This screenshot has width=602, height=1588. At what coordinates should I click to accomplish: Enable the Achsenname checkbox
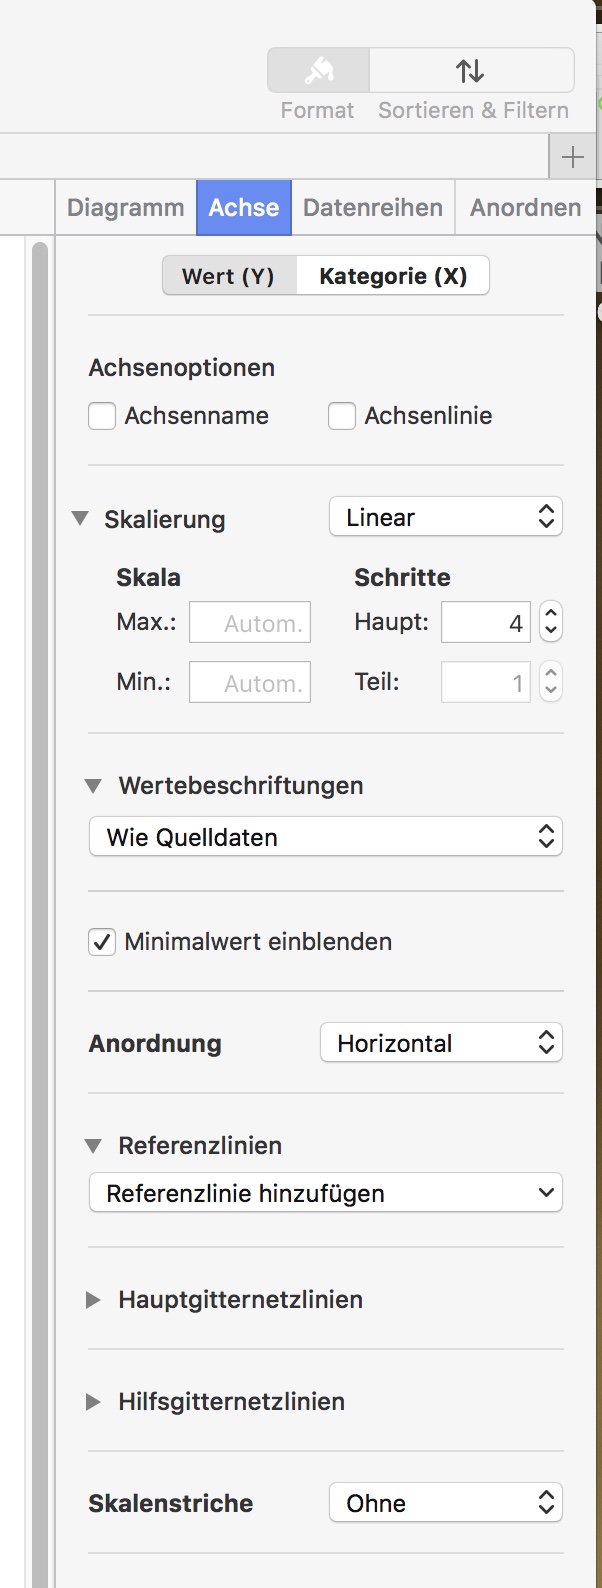tap(102, 416)
